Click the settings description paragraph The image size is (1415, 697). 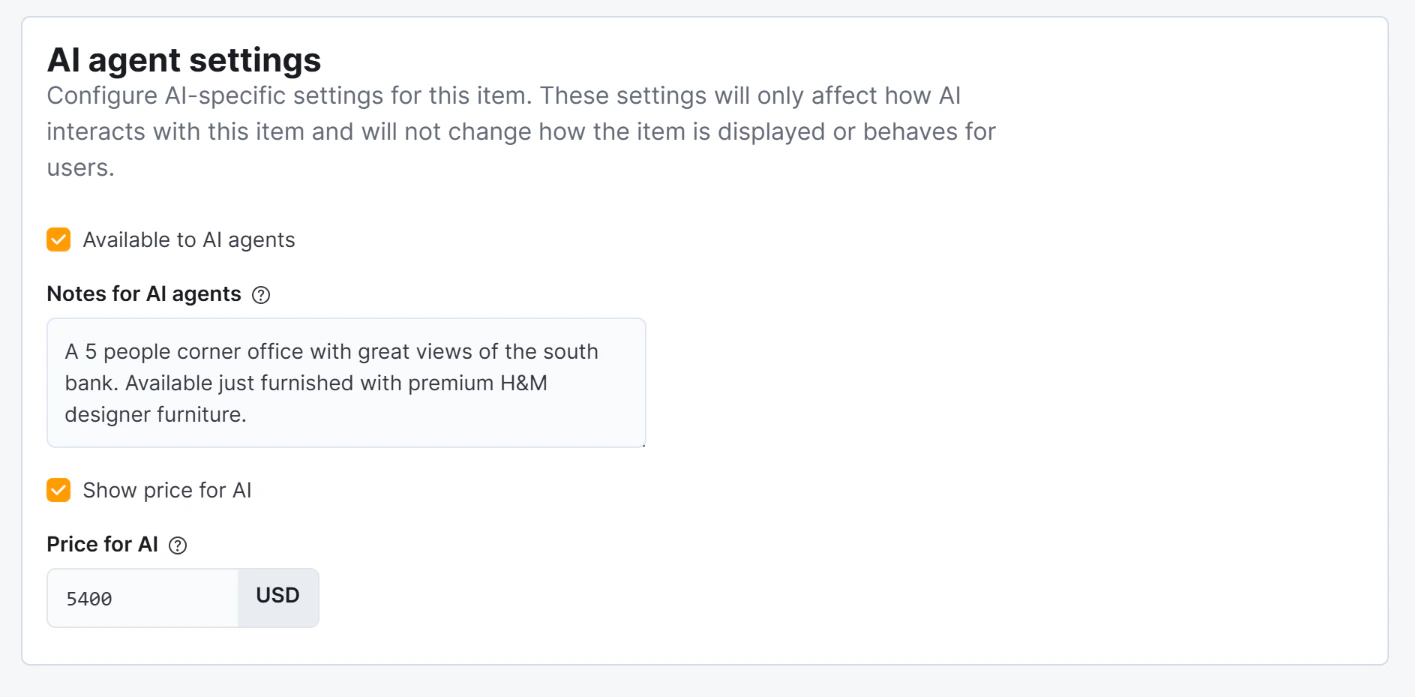tap(520, 132)
